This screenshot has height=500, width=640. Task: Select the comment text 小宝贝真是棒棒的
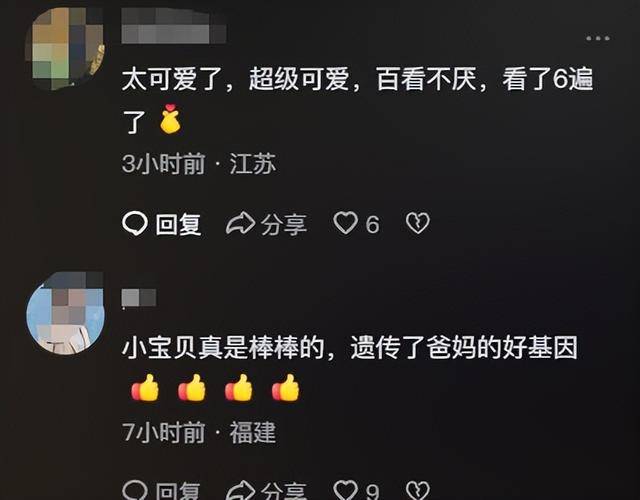tap(223, 347)
